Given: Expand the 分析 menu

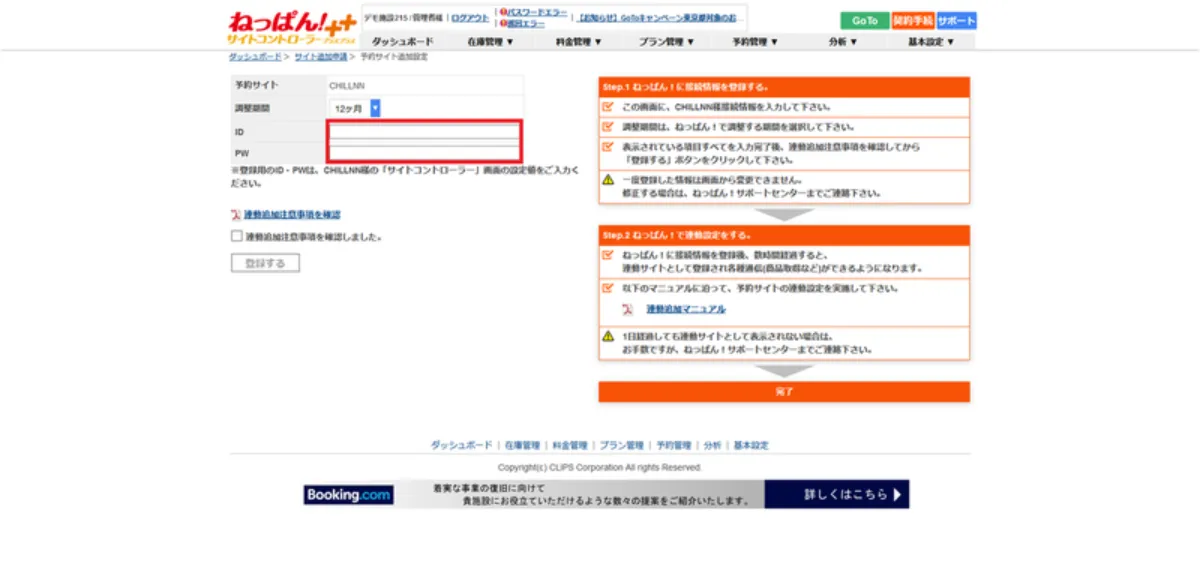Looking at the screenshot, I should tap(843, 42).
